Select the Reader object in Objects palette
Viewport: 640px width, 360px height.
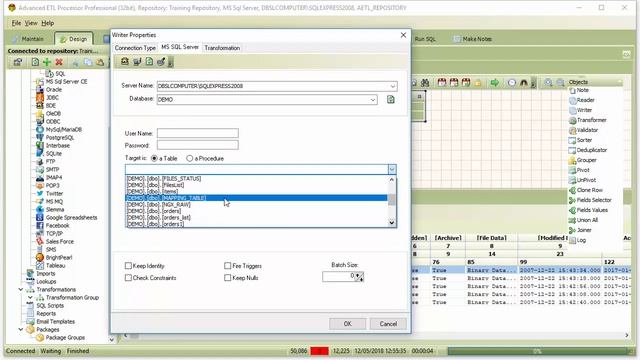[x=582, y=100]
